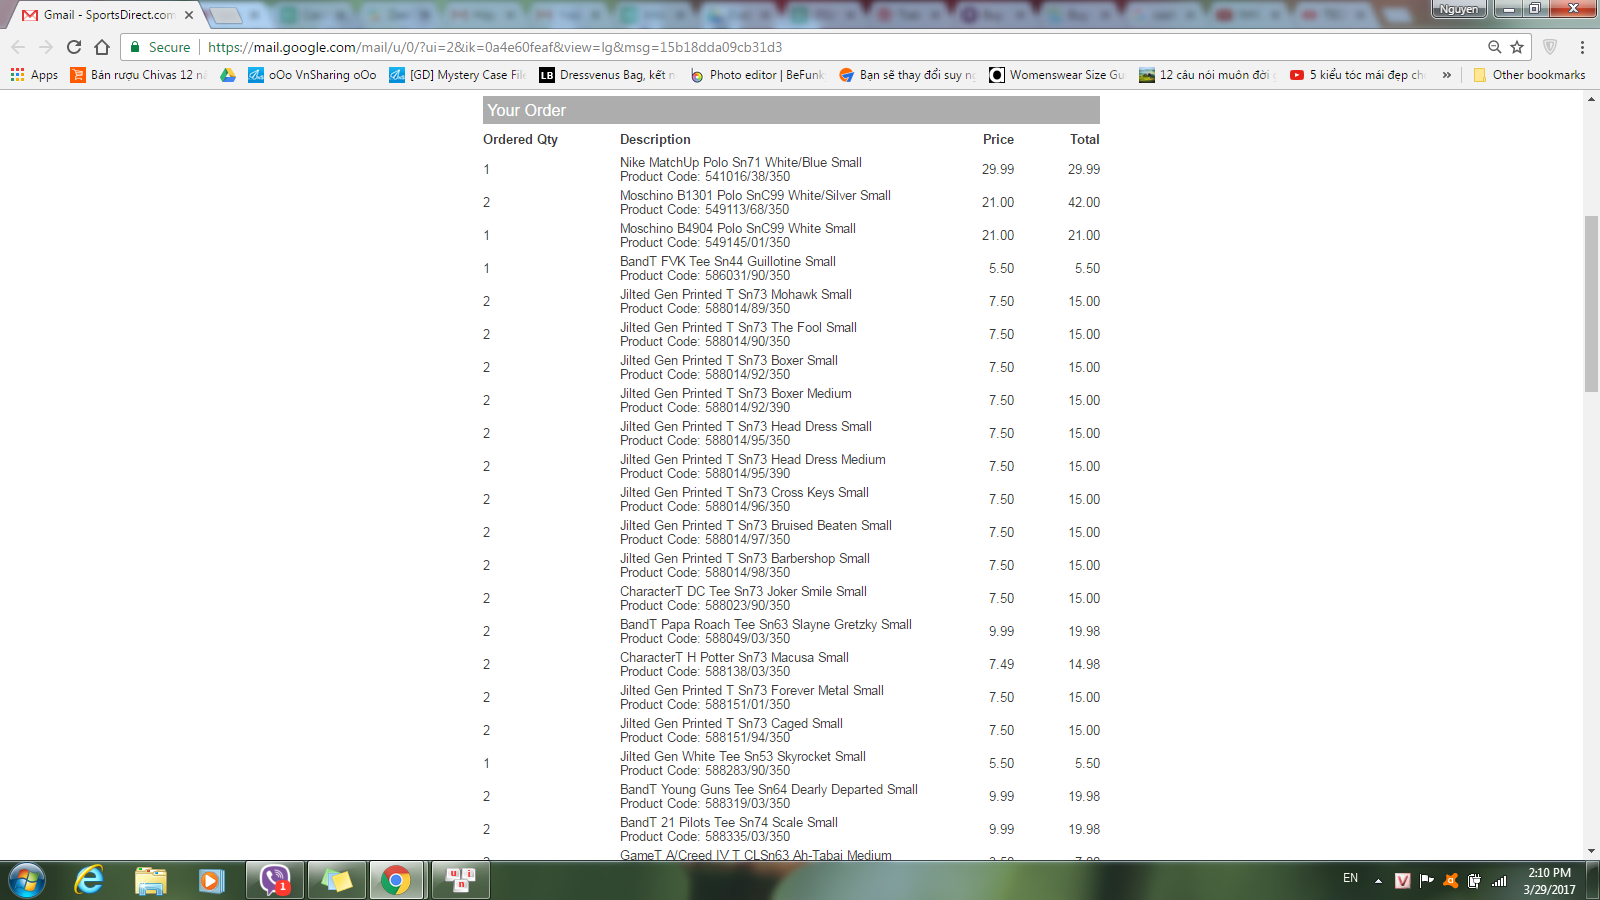Open the Google Drive bookmark icon
Image resolution: width=1600 pixels, height=900 pixels.
pyautogui.click(x=228, y=75)
